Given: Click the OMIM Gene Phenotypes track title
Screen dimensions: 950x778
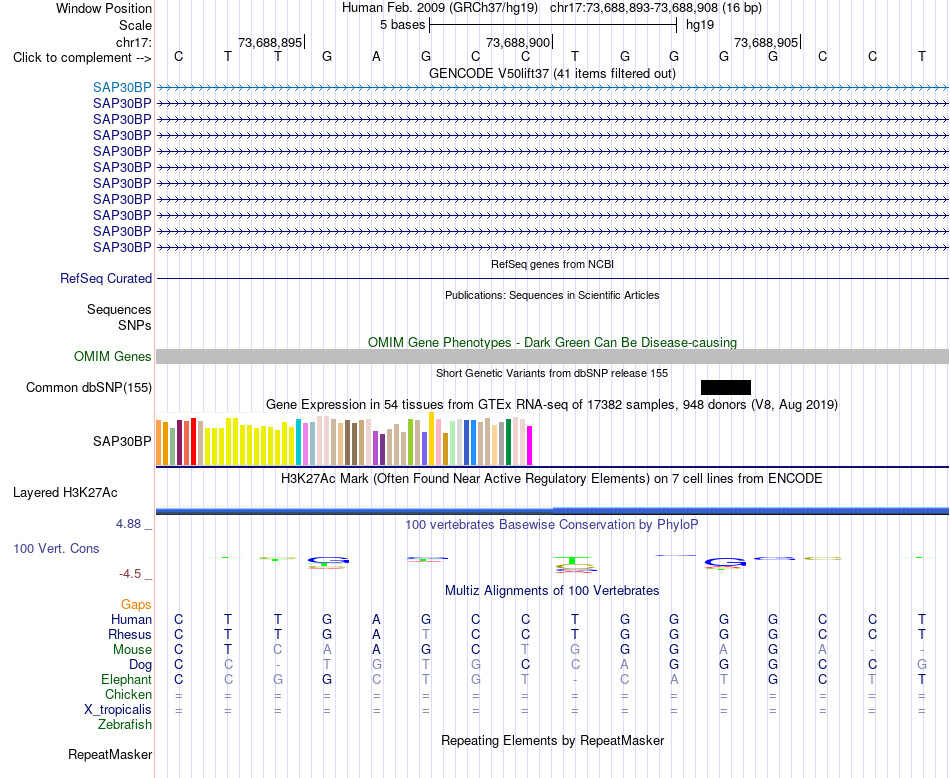Looking at the screenshot, I should point(552,342).
